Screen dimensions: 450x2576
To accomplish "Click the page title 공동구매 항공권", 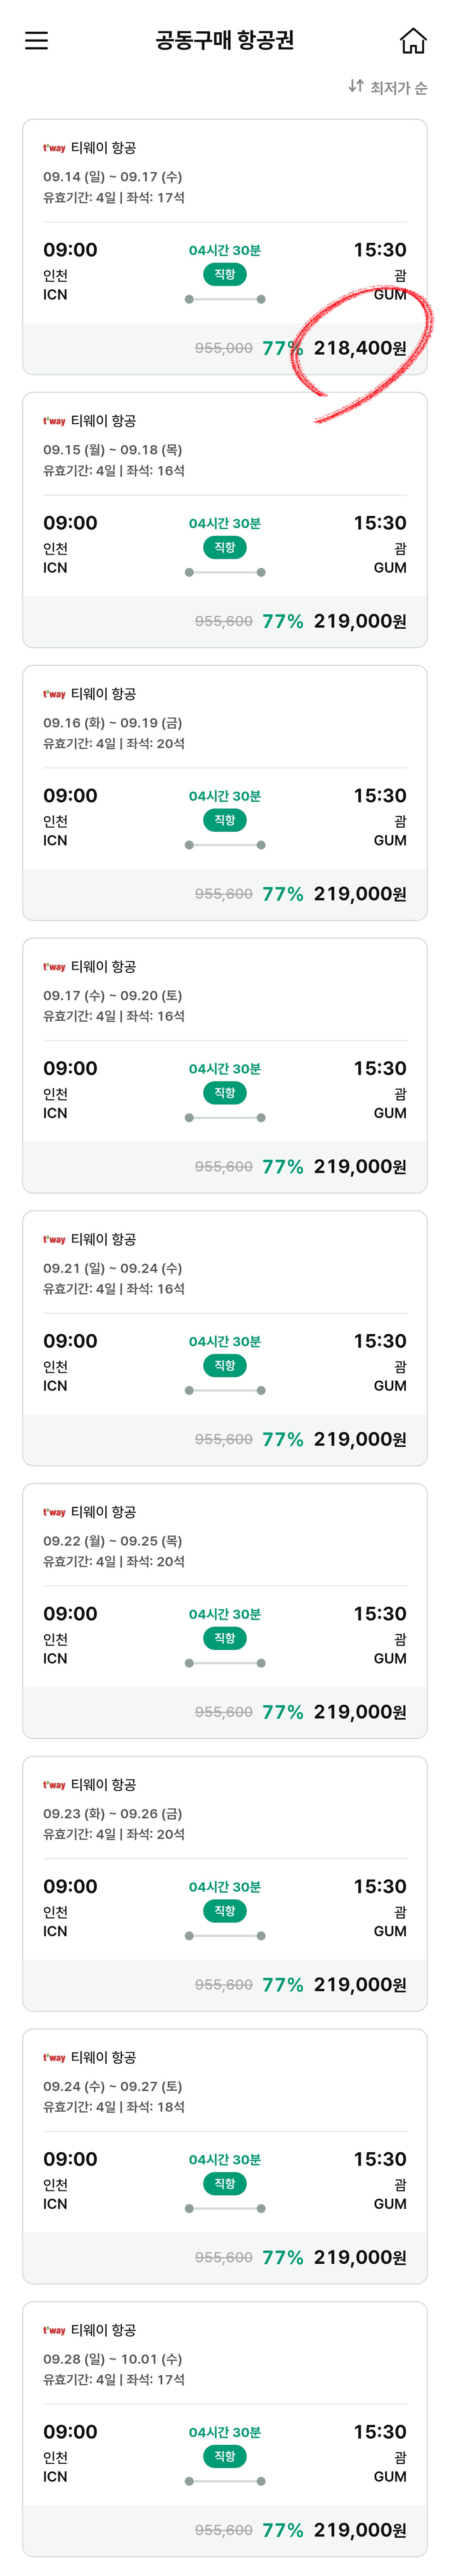I will 225,41.
